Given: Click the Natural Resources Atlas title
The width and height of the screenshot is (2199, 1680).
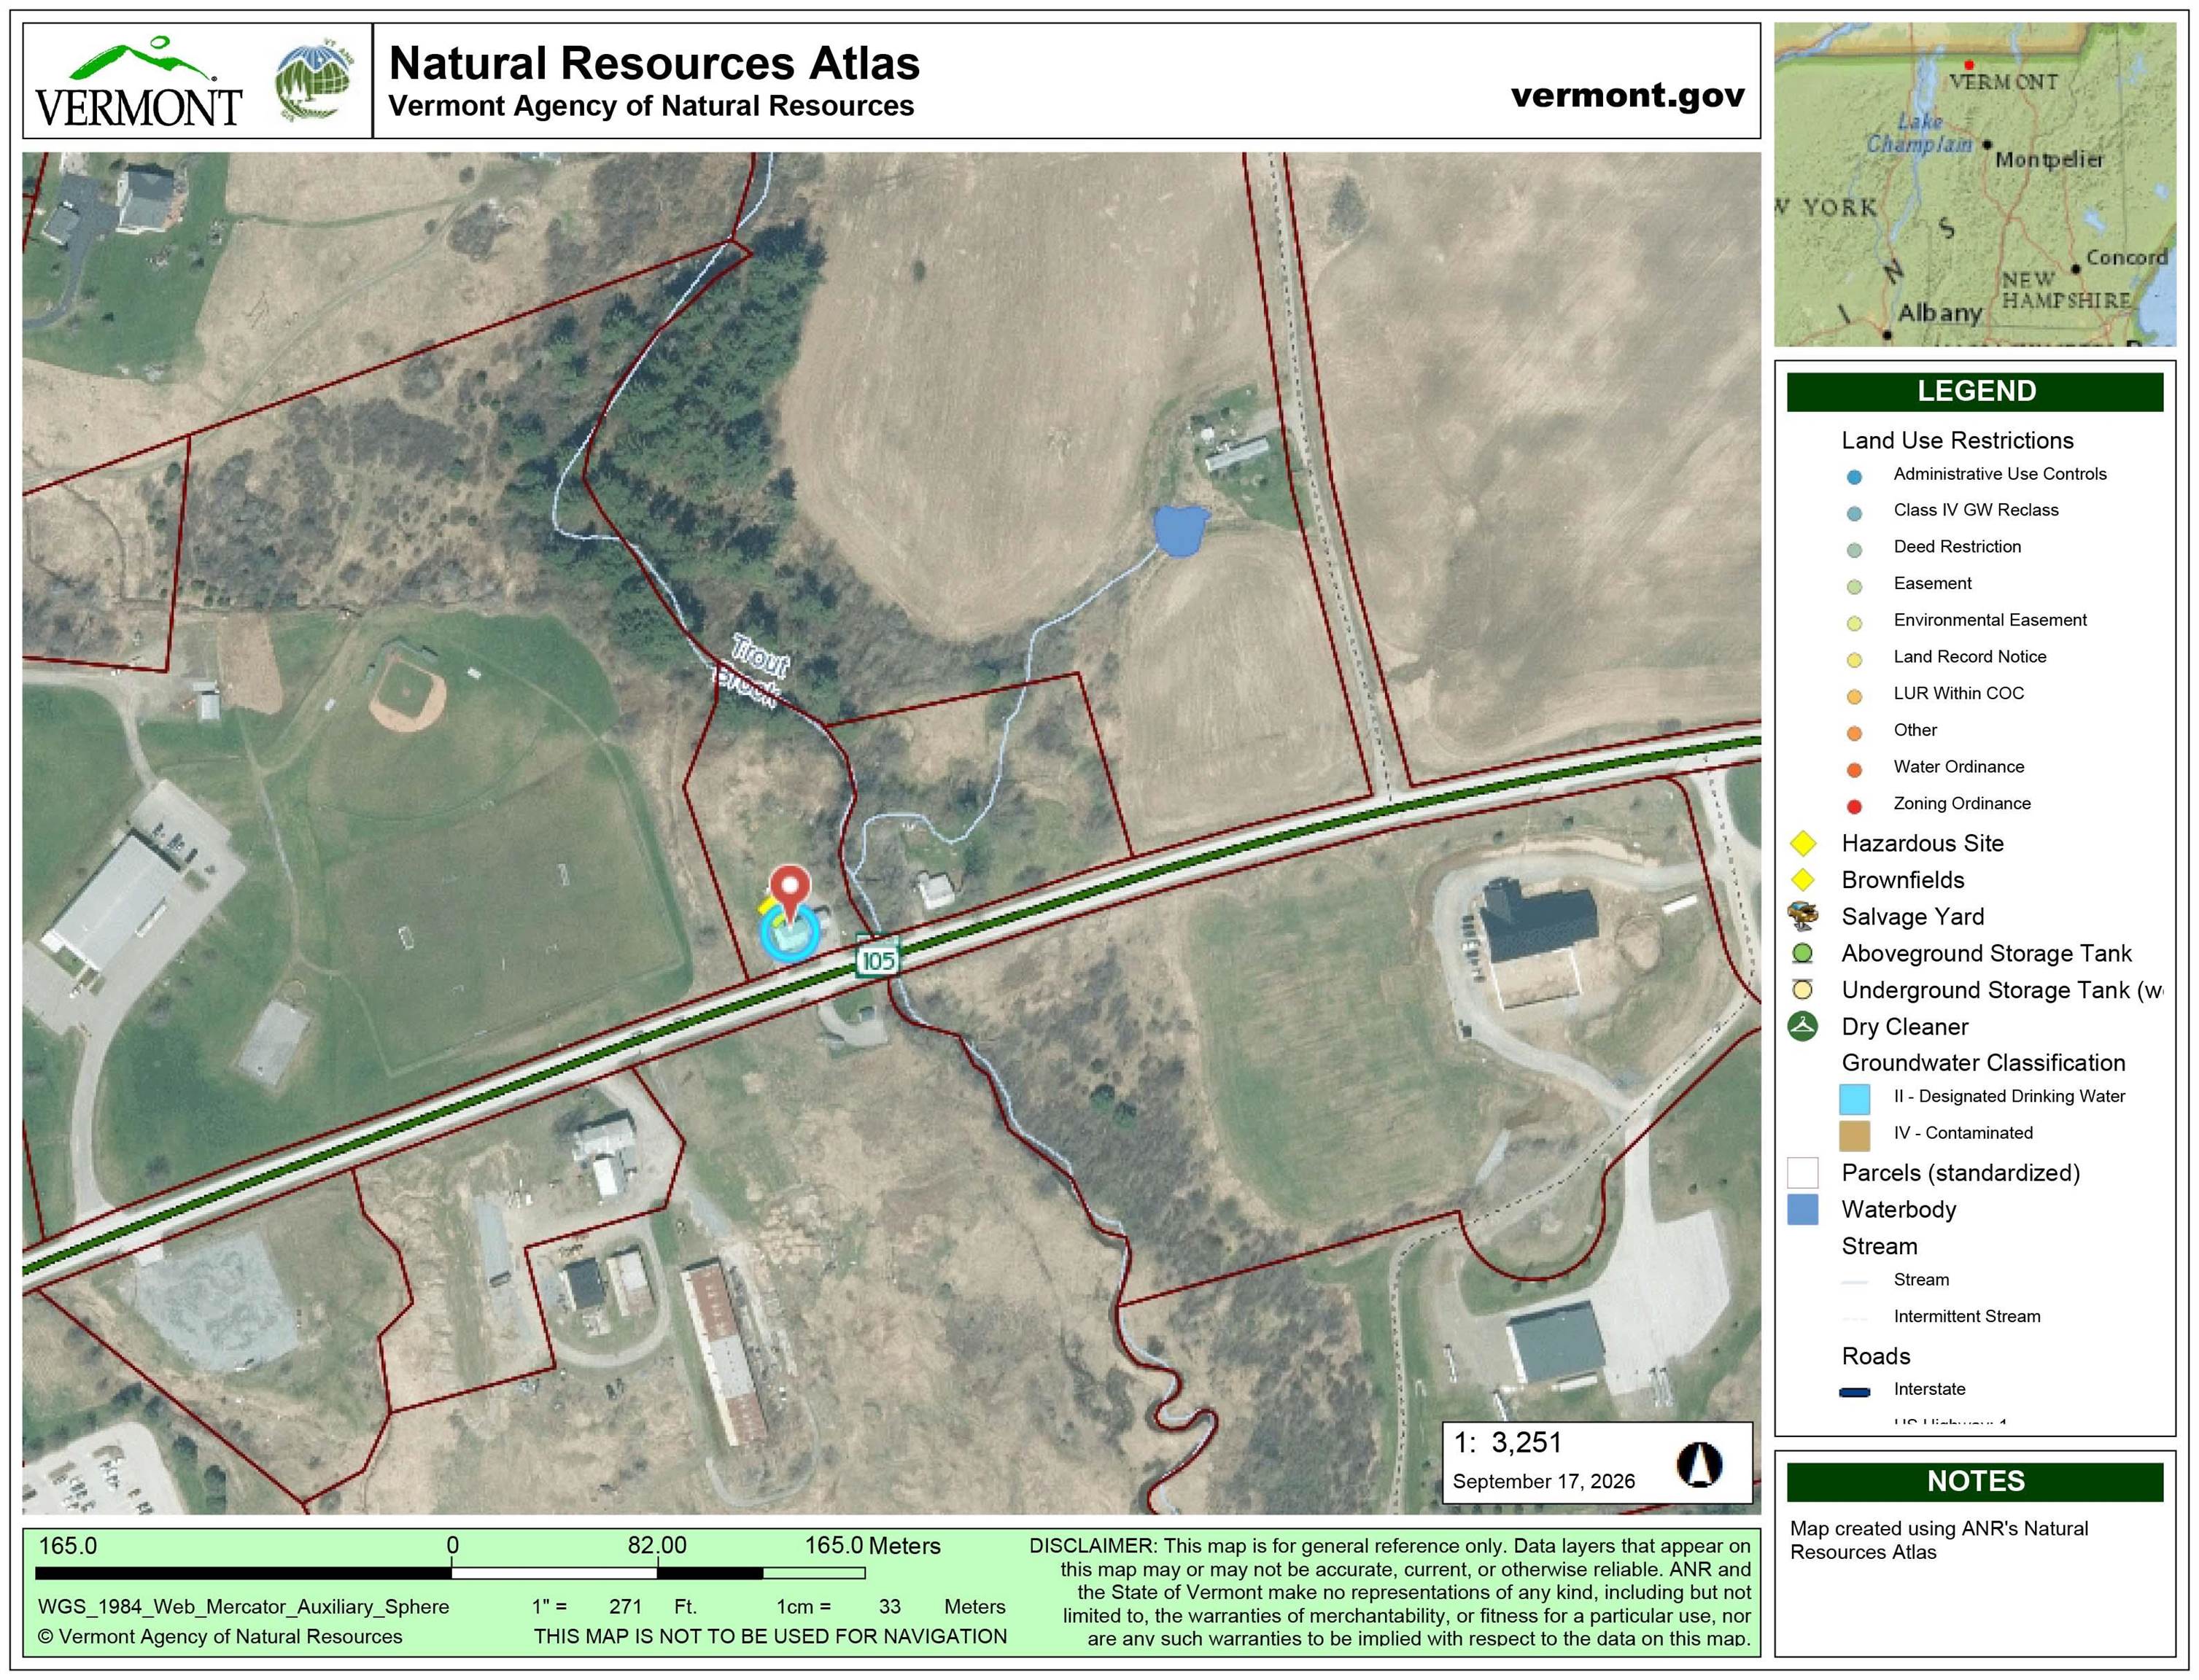Looking at the screenshot, I should point(654,63).
